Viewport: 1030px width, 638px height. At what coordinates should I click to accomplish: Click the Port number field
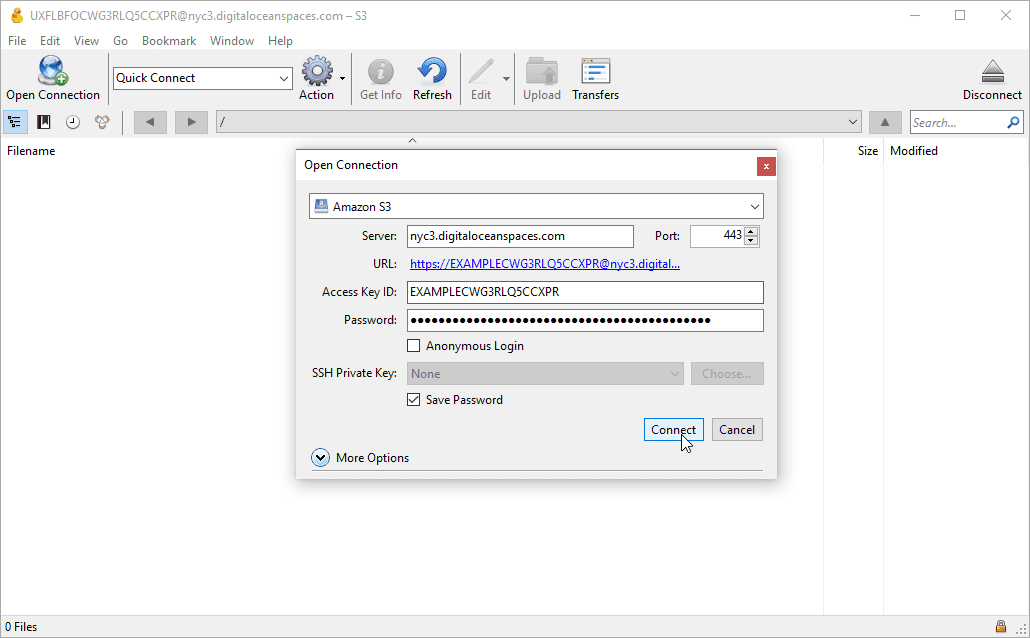pos(717,236)
